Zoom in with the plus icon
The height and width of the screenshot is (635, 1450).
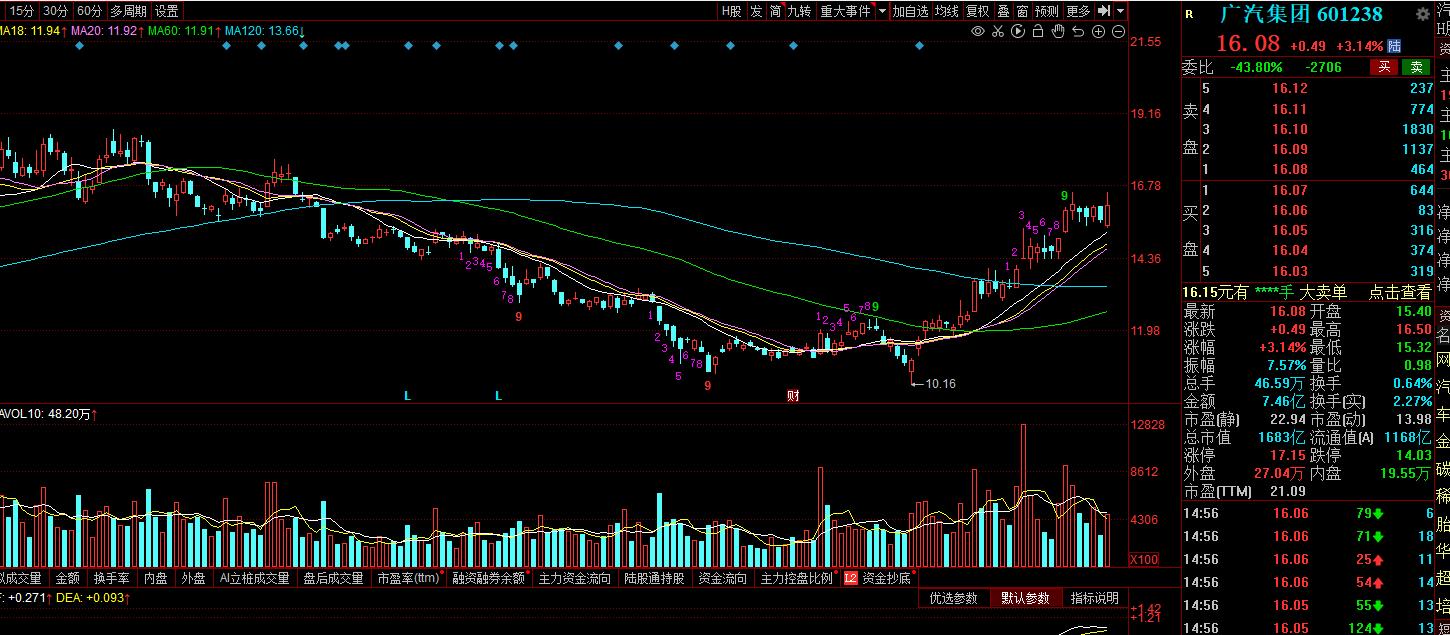click(x=1098, y=32)
